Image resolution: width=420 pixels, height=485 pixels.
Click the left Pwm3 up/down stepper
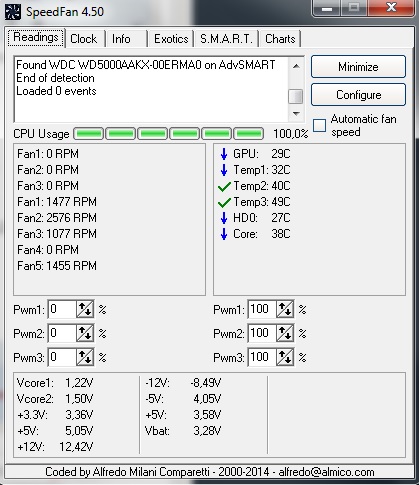(85, 357)
